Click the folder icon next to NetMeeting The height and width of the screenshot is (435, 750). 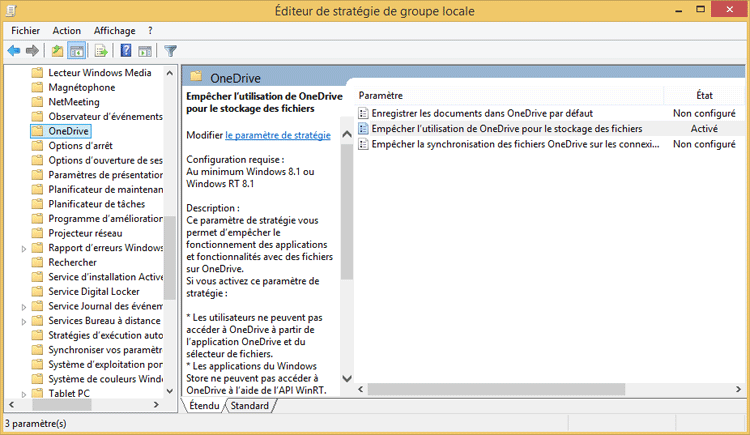coord(37,101)
